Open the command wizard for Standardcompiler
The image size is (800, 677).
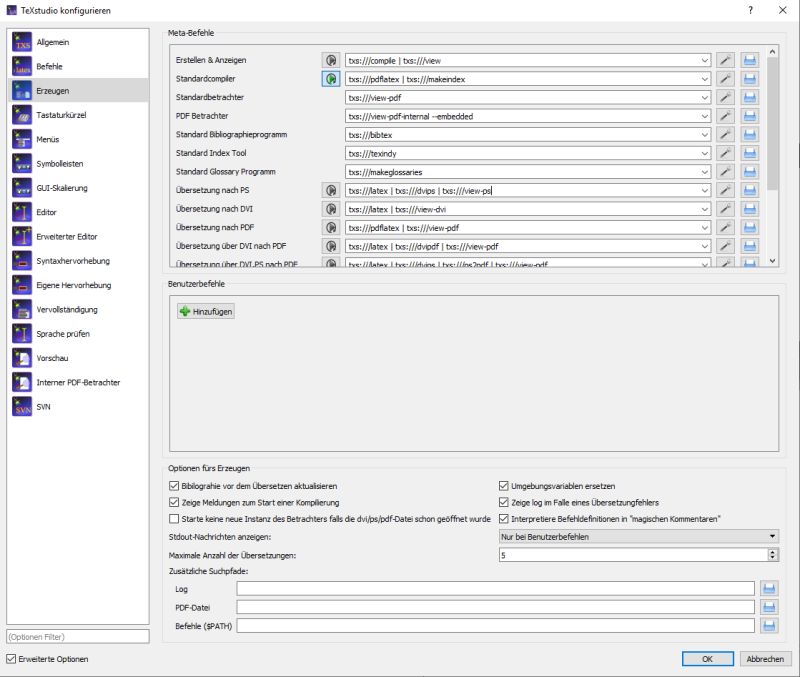pyautogui.click(x=330, y=78)
